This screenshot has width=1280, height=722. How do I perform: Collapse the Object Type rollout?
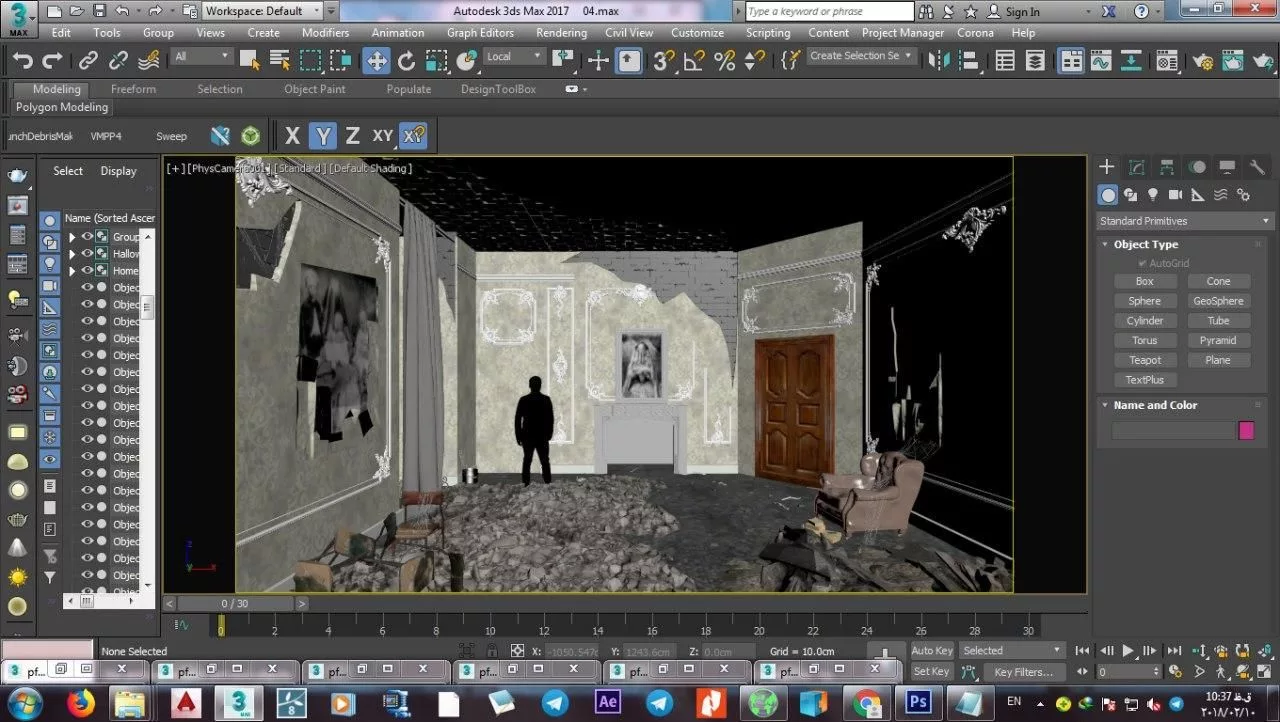click(x=1146, y=244)
